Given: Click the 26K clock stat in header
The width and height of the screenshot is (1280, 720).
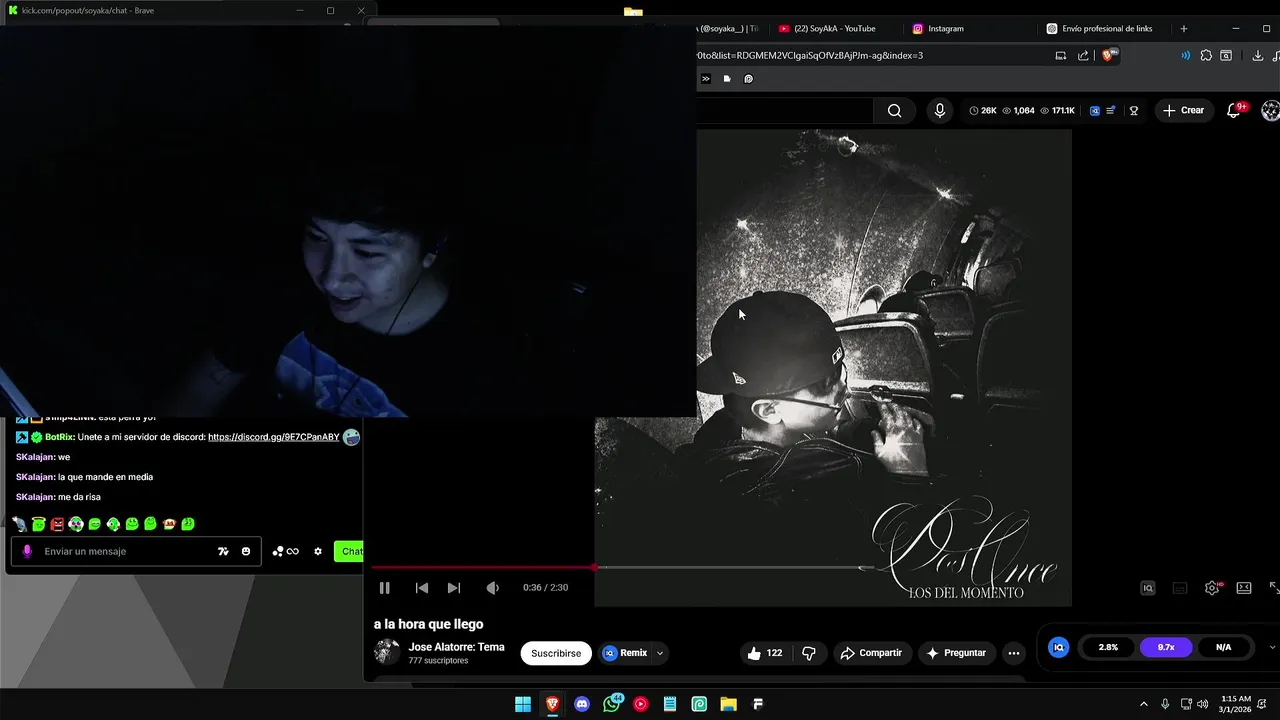Looking at the screenshot, I should [983, 111].
